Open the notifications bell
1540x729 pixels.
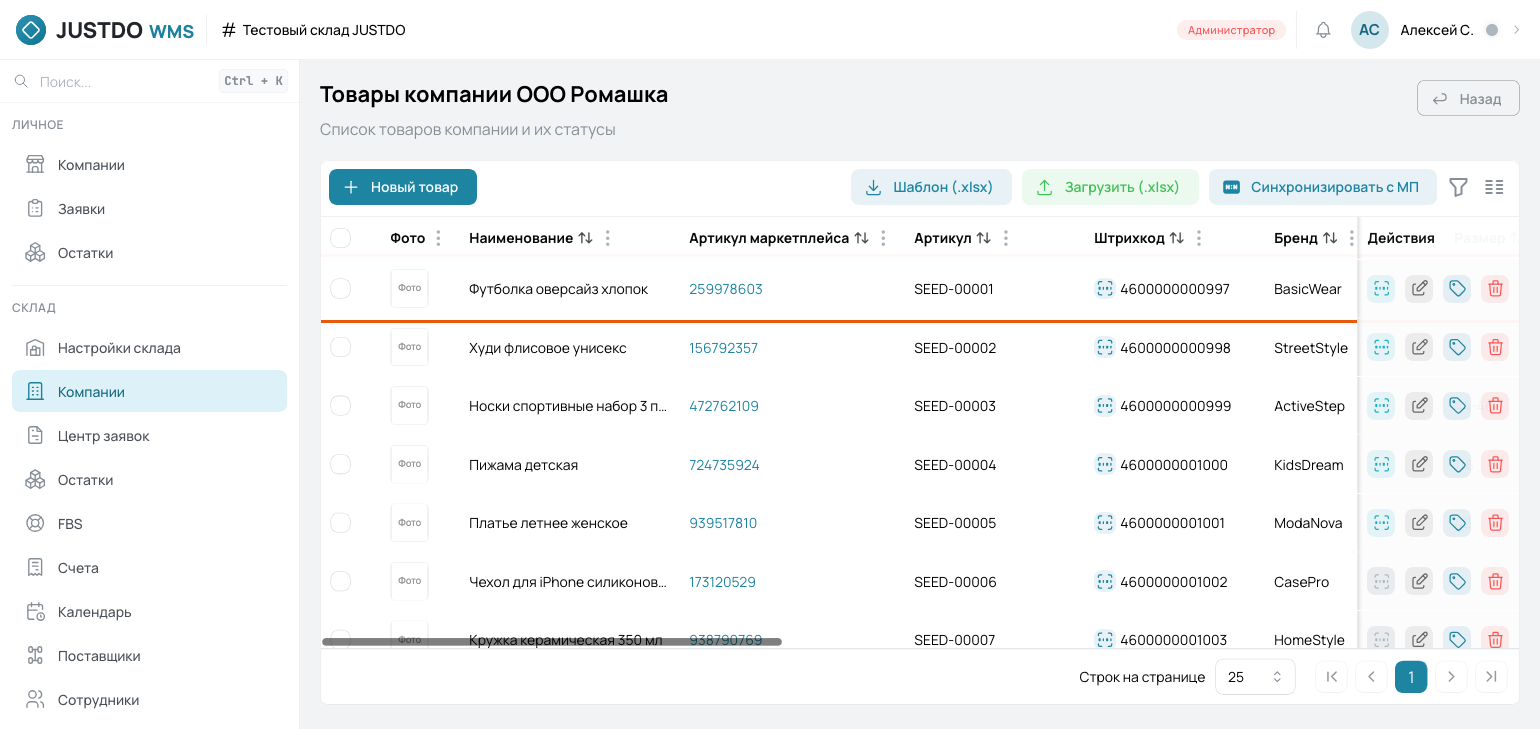(1323, 30)
